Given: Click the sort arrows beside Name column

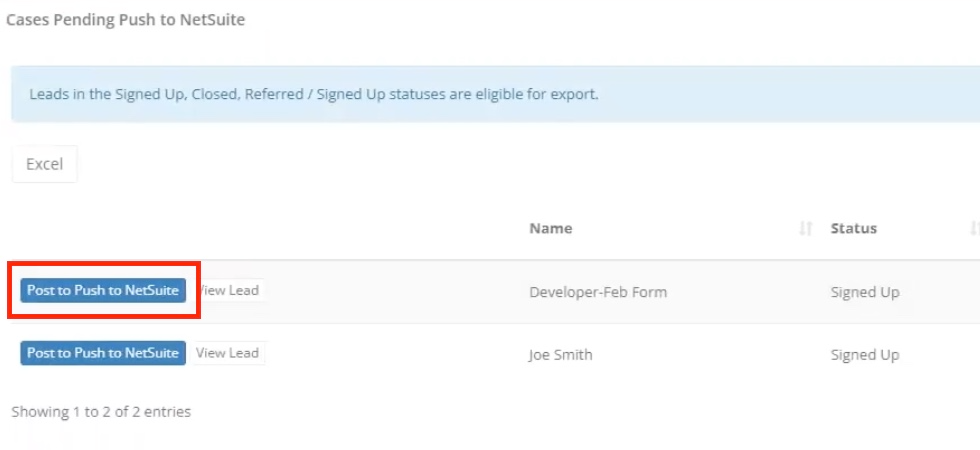Looking at the screenshot, I should [806, 229].
